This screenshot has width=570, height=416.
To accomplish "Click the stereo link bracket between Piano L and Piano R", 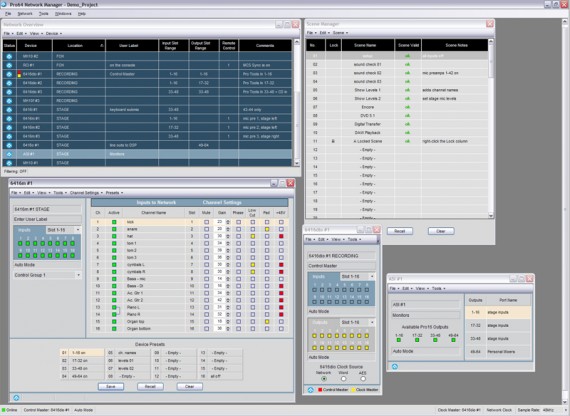I will (118, 311).
